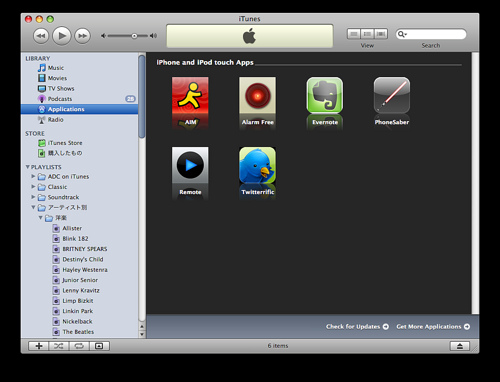
Task: Collapse the アーティスト別 folder
Action: [x=33, y=207]
